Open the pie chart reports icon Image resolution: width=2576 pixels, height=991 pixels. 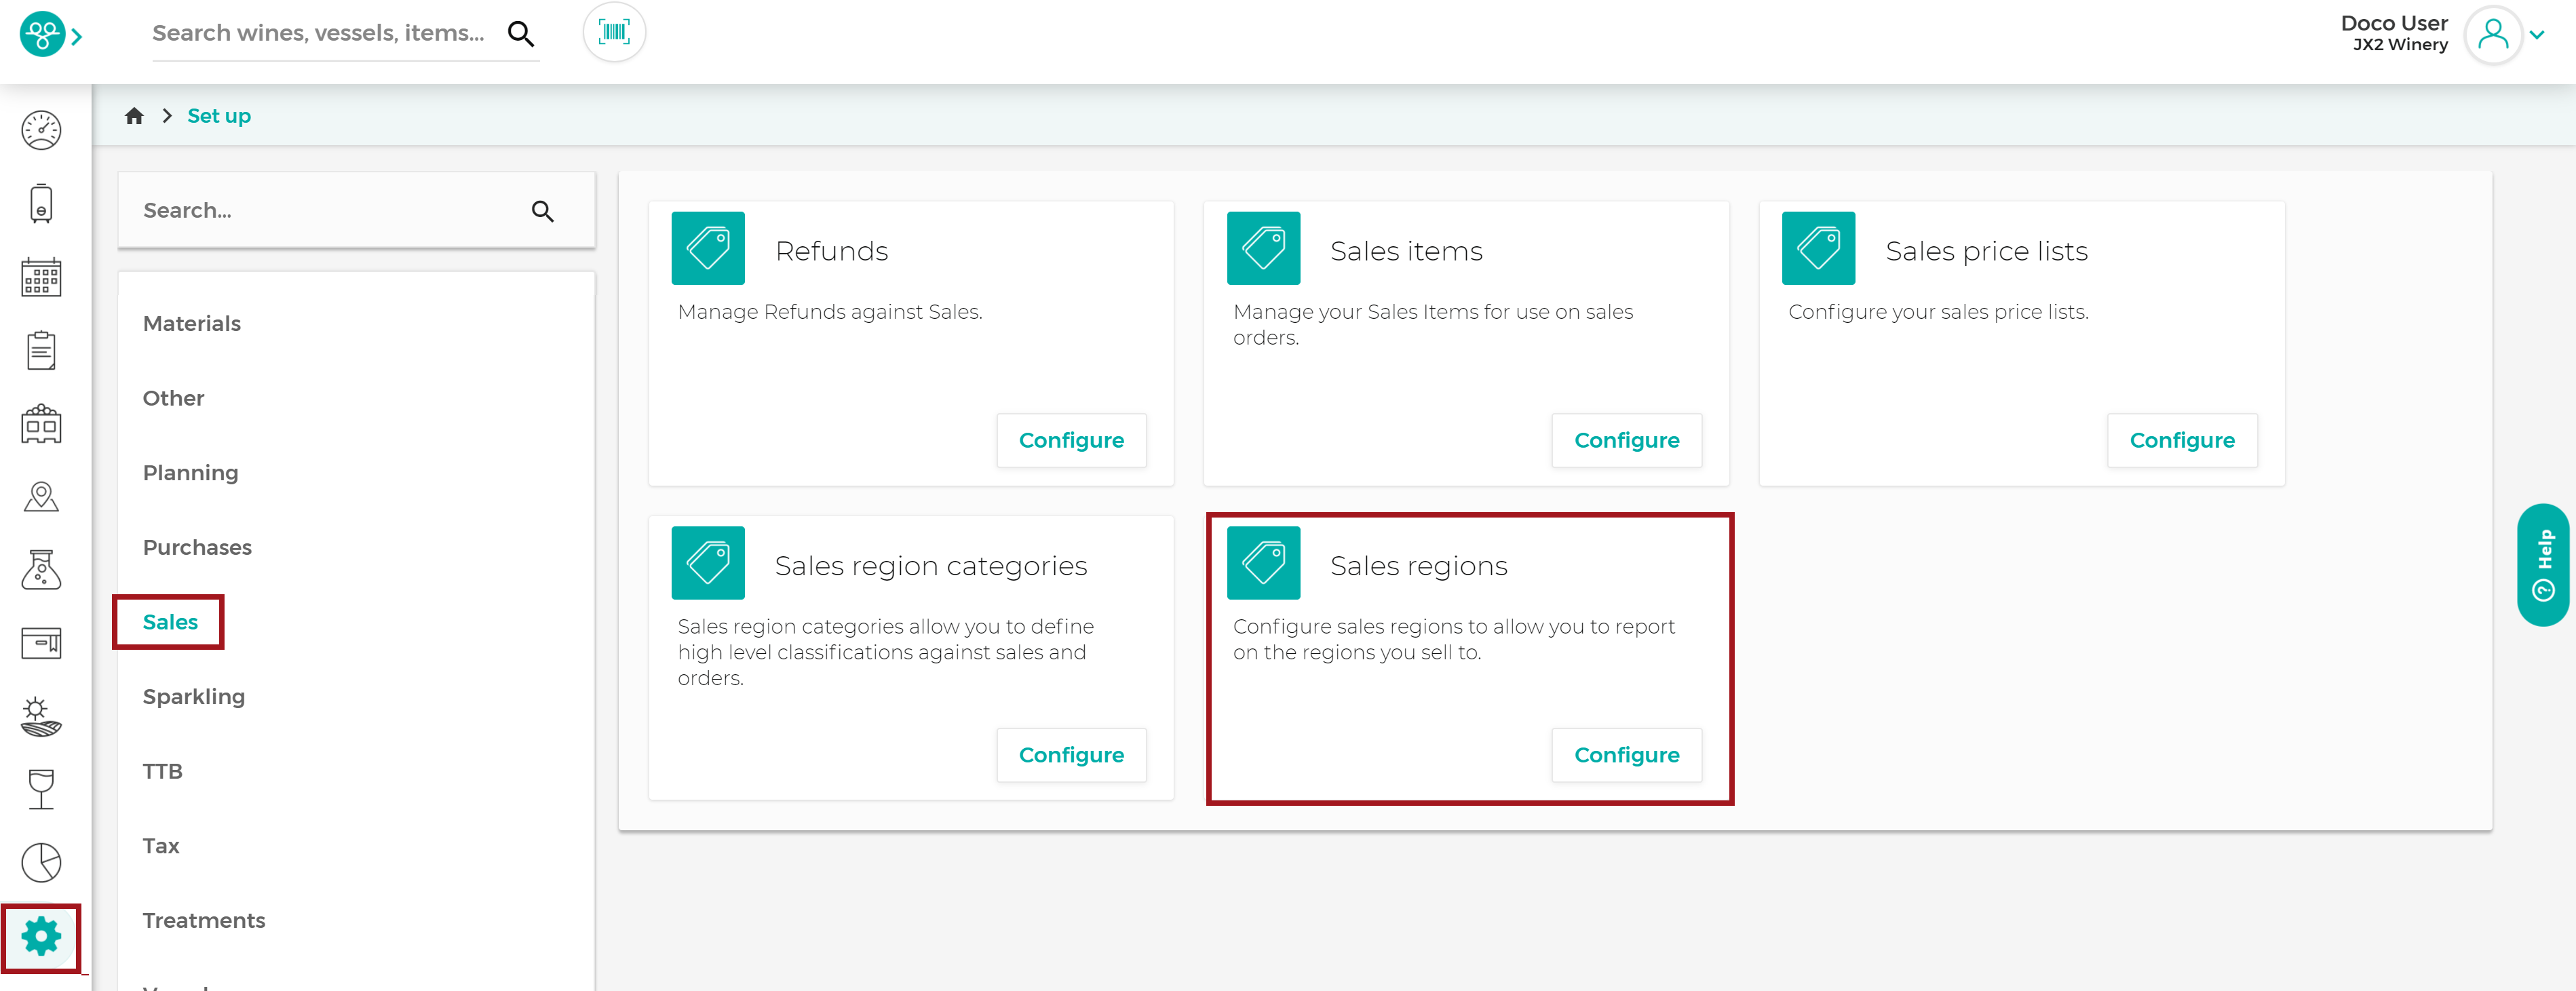(41, 863)
